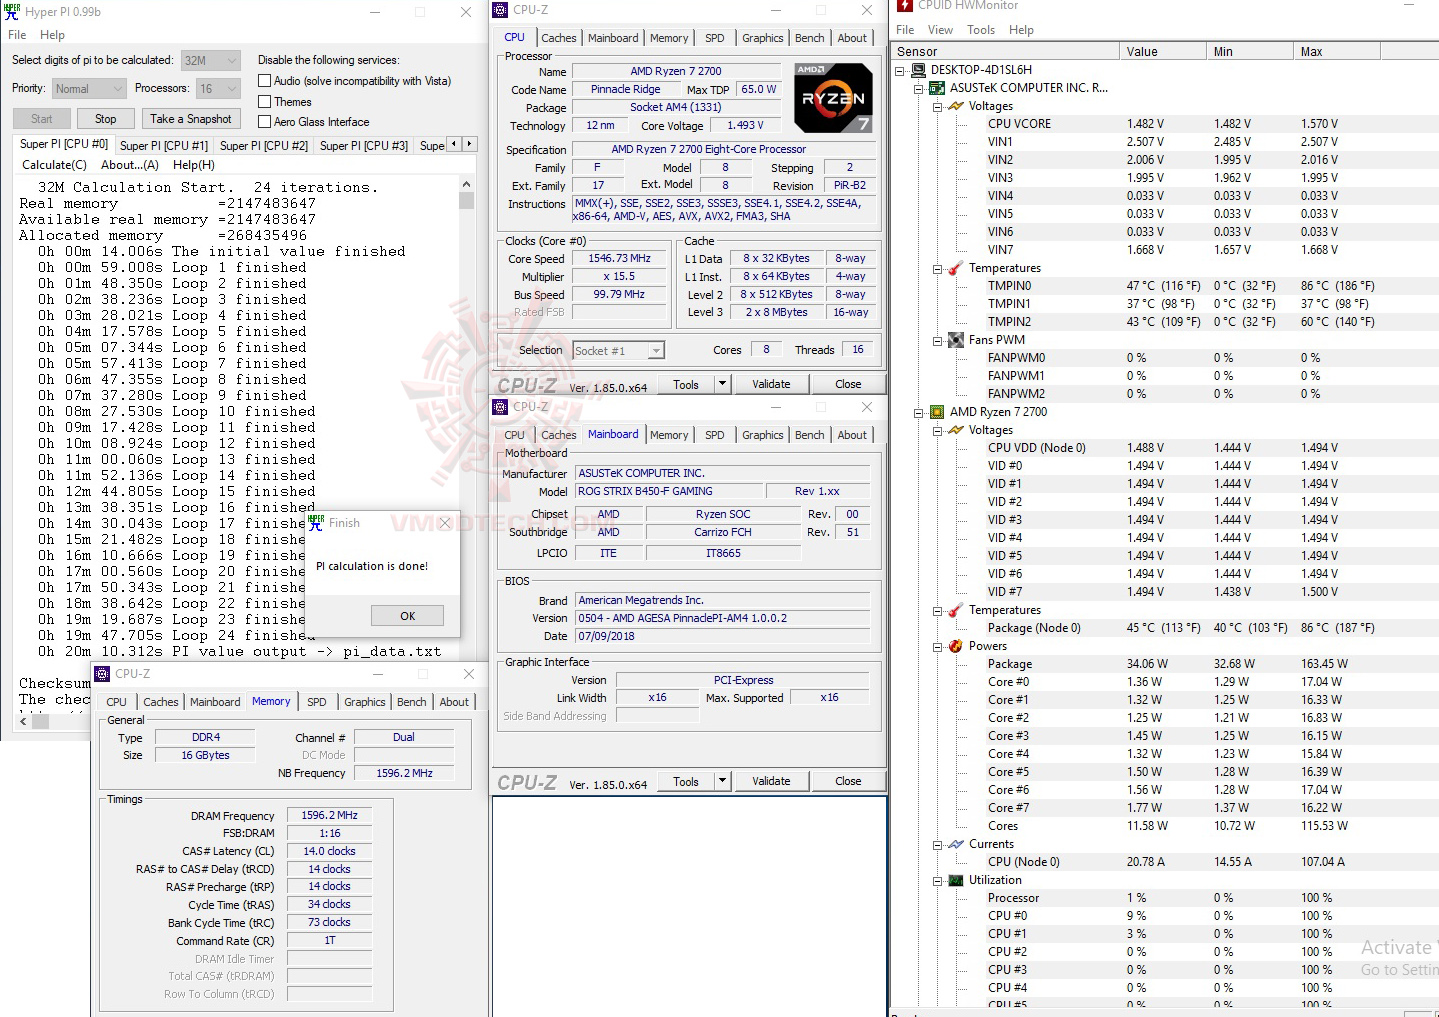Collapse the Currents node

coord(938,844)
